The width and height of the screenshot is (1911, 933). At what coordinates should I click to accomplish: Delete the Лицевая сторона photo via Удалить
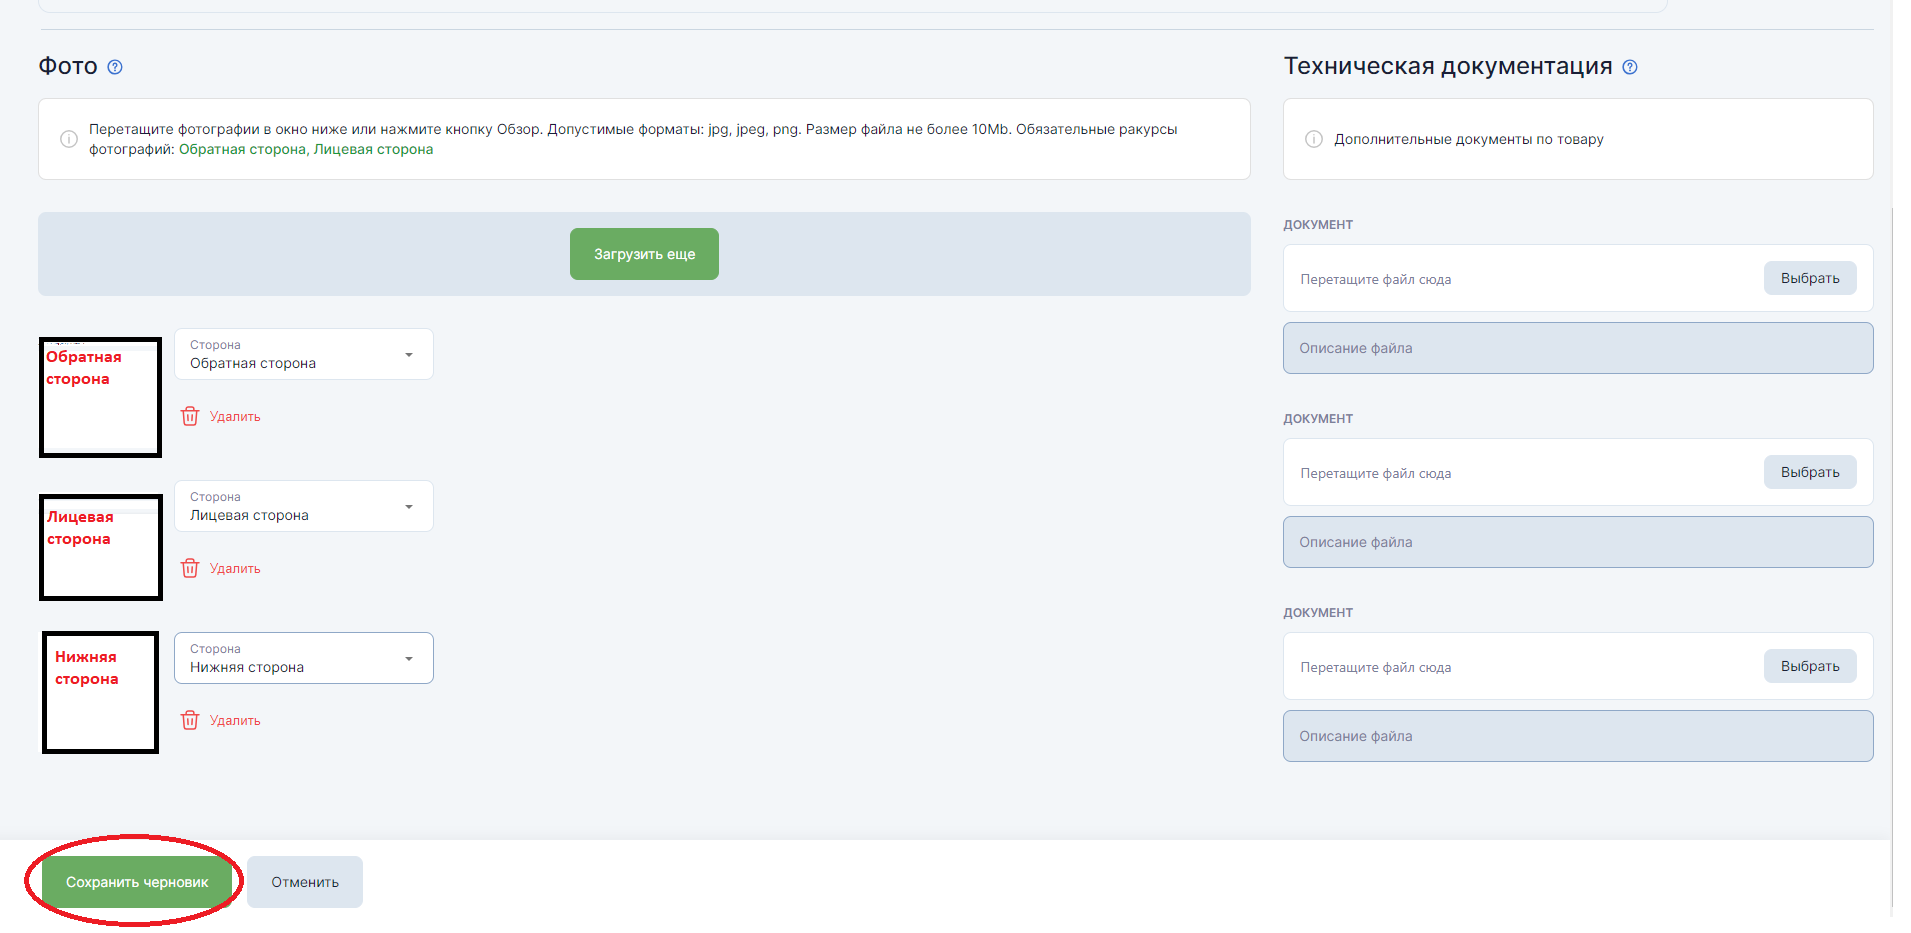coord(235,568)
